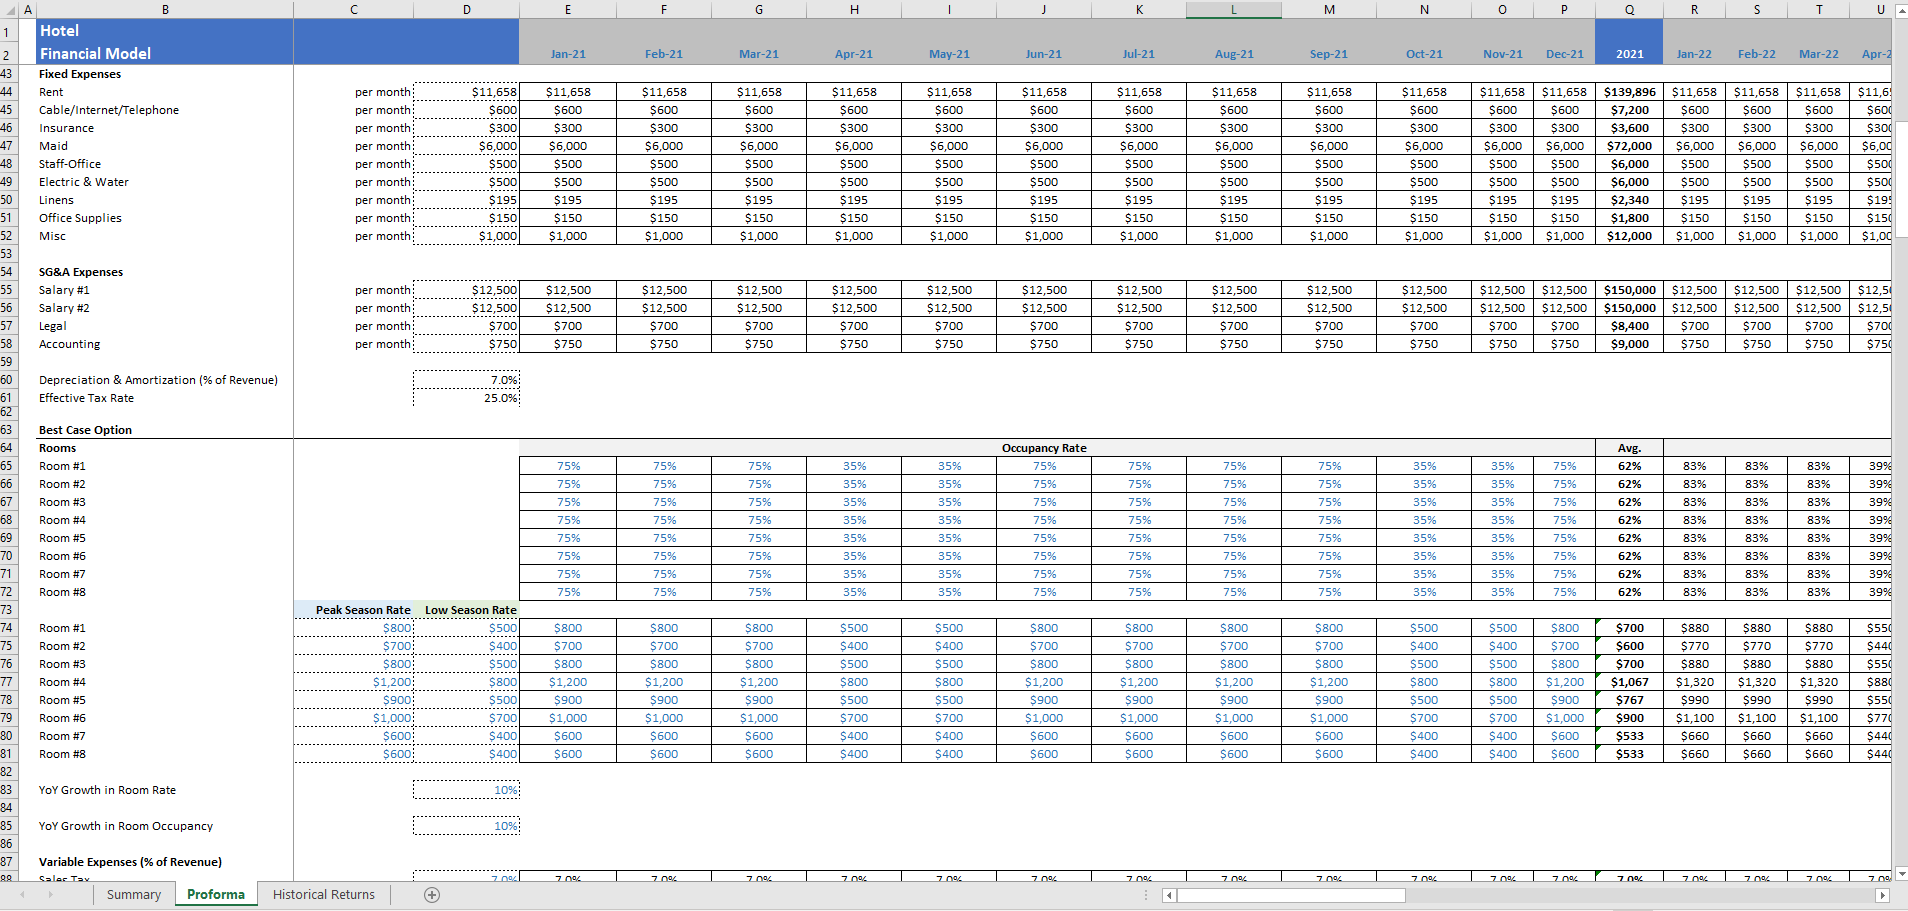Click horizontal scrollbar right arrow
Viewport: 1908px width, 911px height.
point(1883,896)
